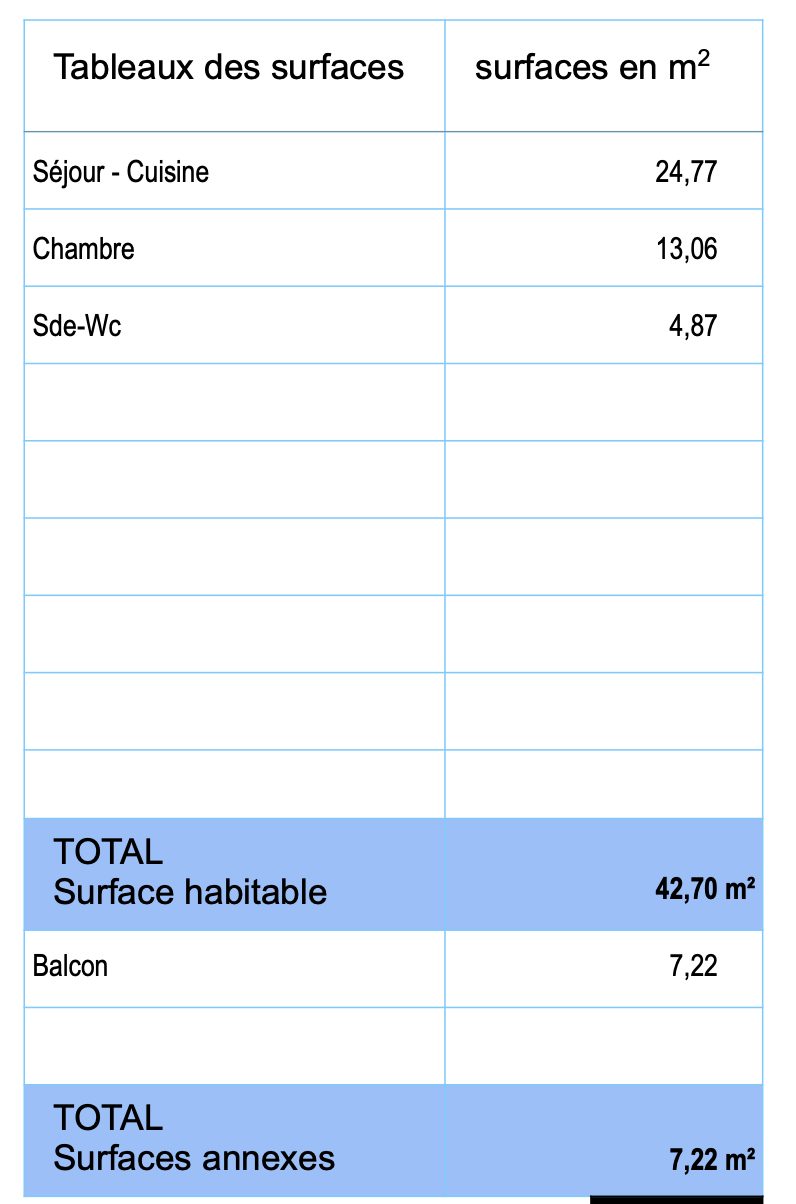796x1204 pixels.
Task: Click the "Séjour - Cuisine" row label
Action: 121,172
